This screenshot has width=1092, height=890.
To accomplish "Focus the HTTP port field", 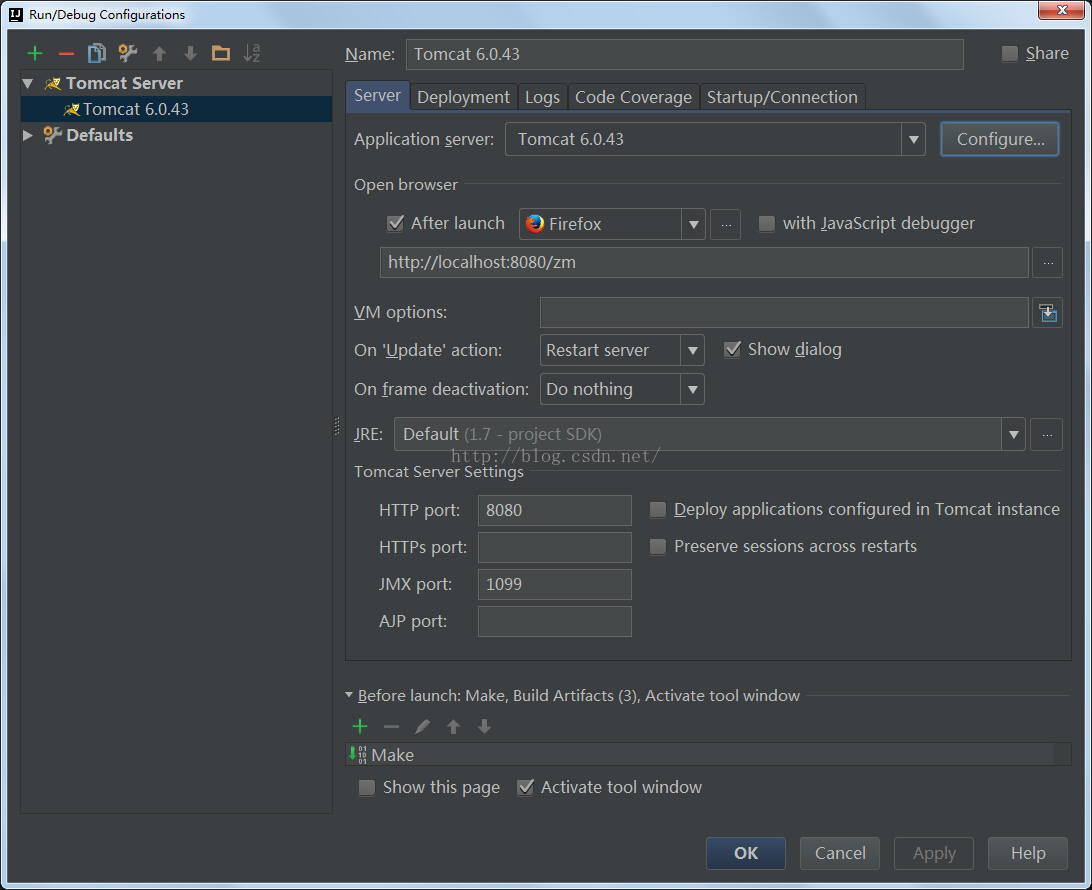I will 554,510.
